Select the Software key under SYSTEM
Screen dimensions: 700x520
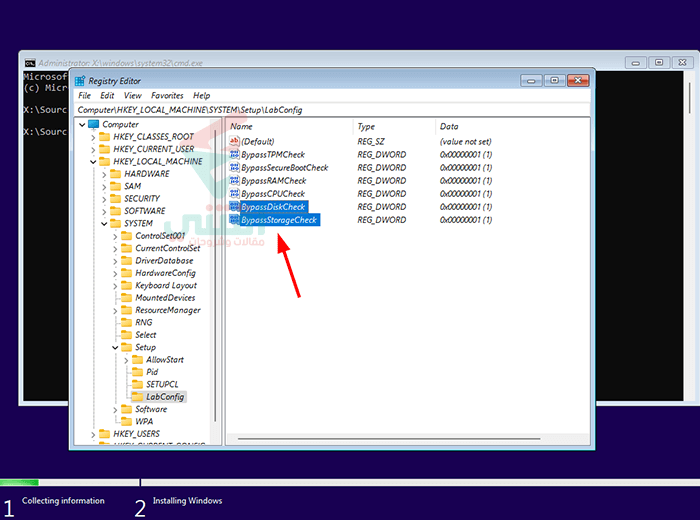(x=151, y=409)
